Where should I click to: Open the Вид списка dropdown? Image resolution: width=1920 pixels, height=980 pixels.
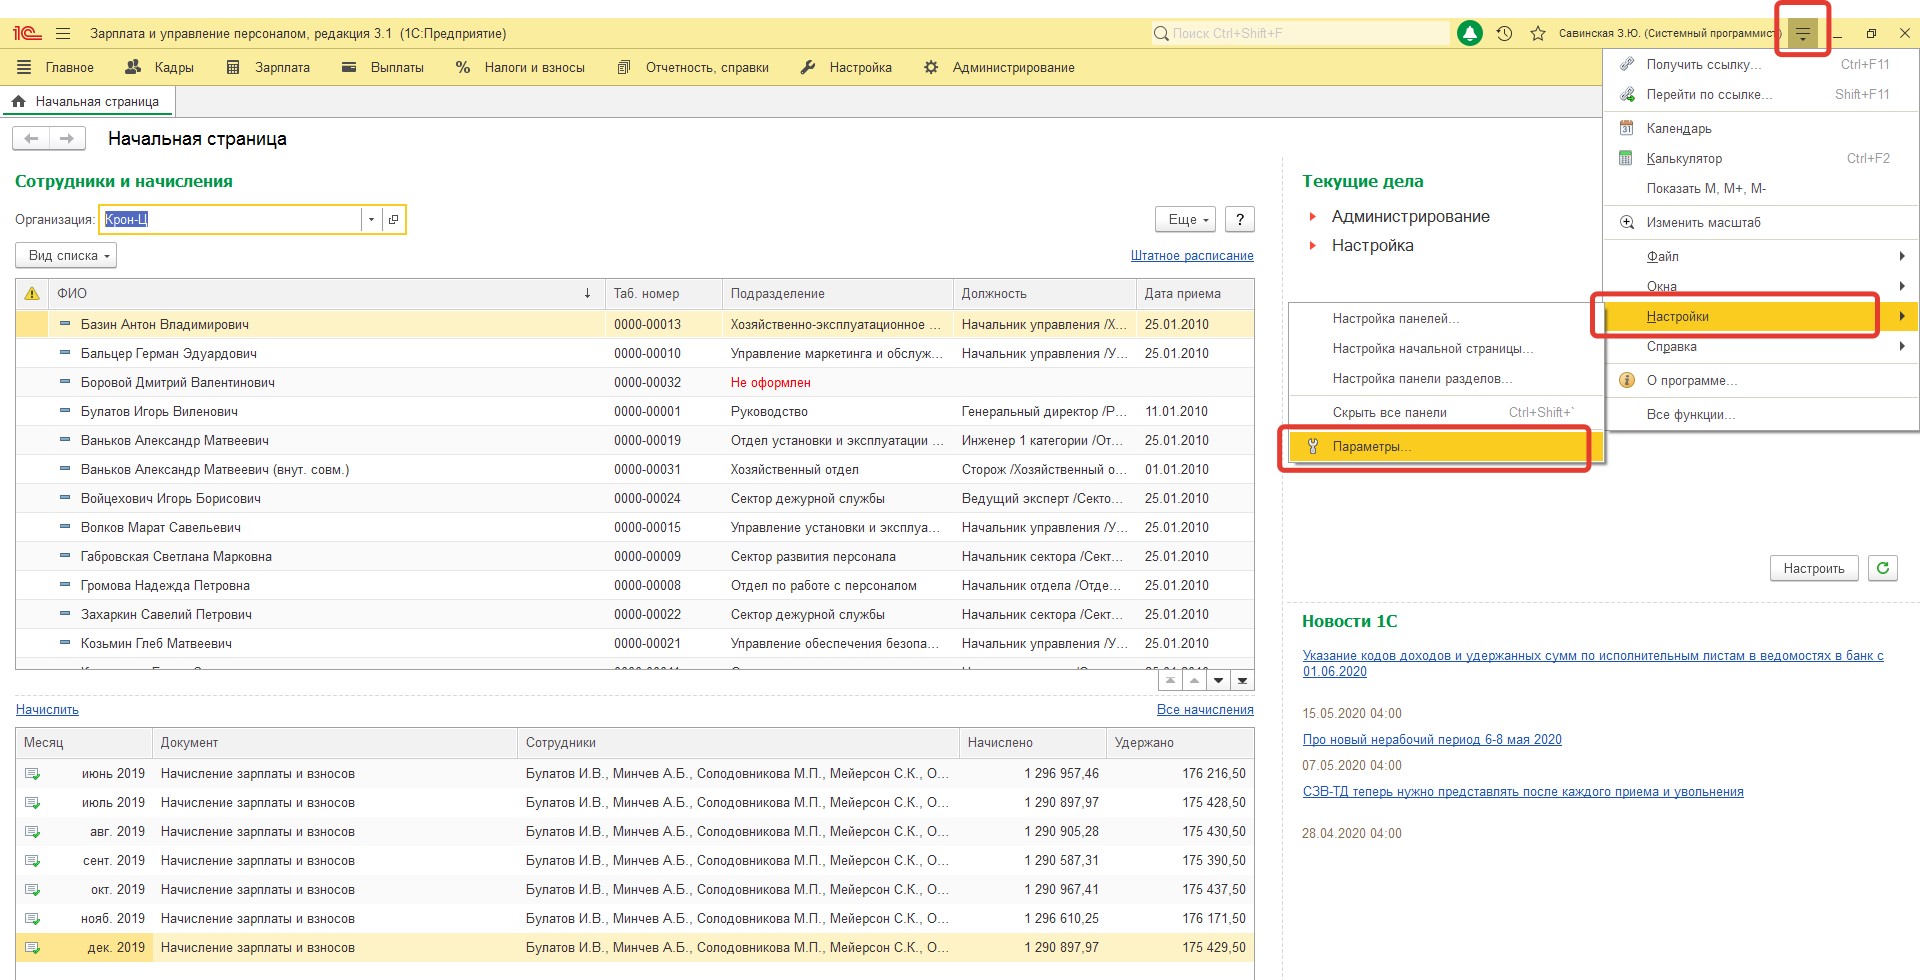coord(66,255)
